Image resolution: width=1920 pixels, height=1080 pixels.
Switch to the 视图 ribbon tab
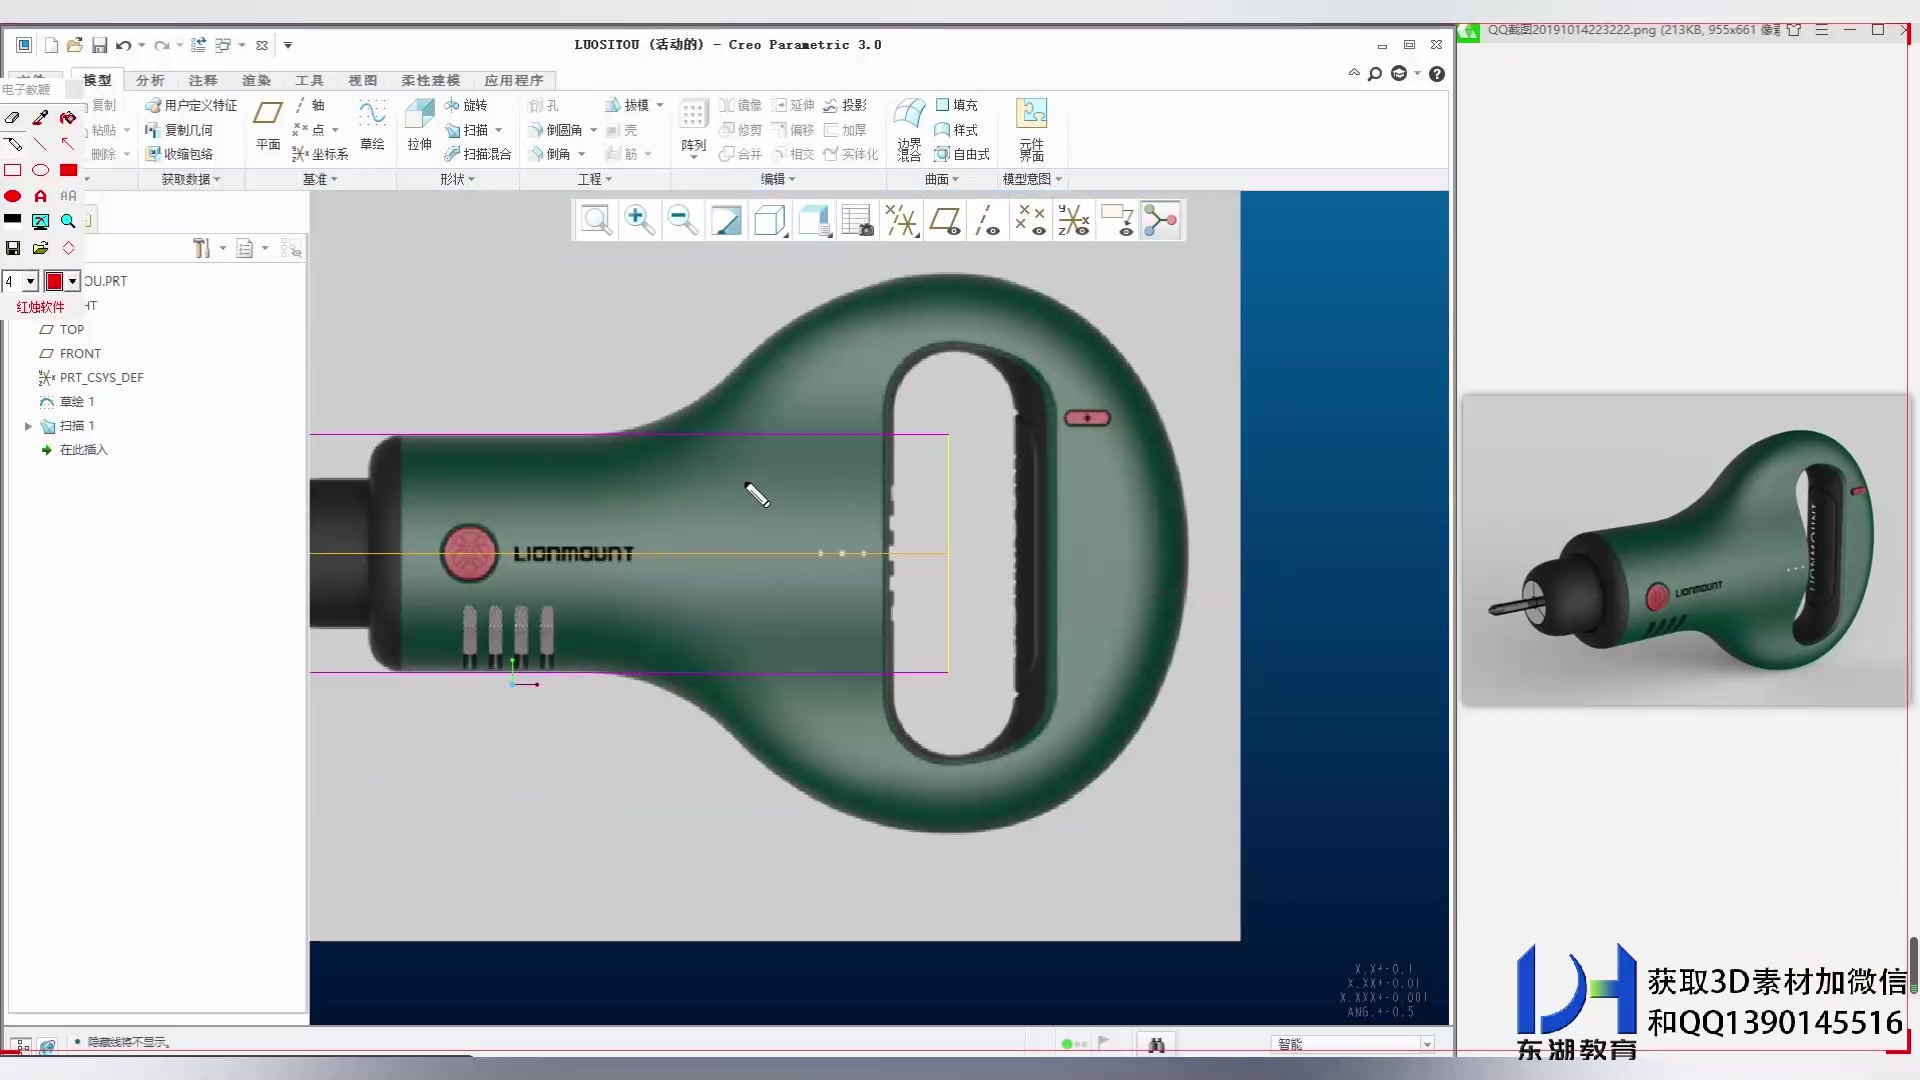[x=362, y=80]
